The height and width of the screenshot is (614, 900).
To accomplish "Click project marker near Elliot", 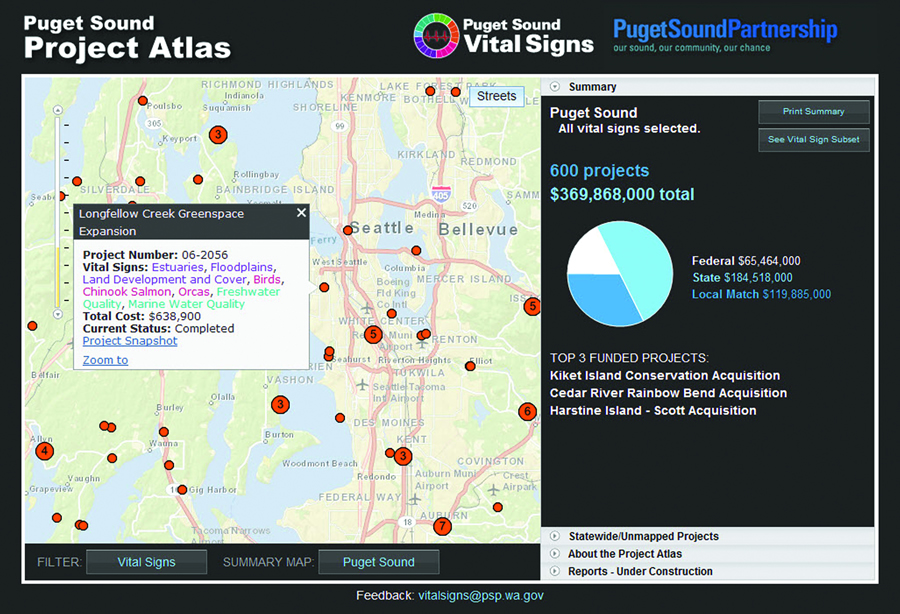I will [470, 366].
